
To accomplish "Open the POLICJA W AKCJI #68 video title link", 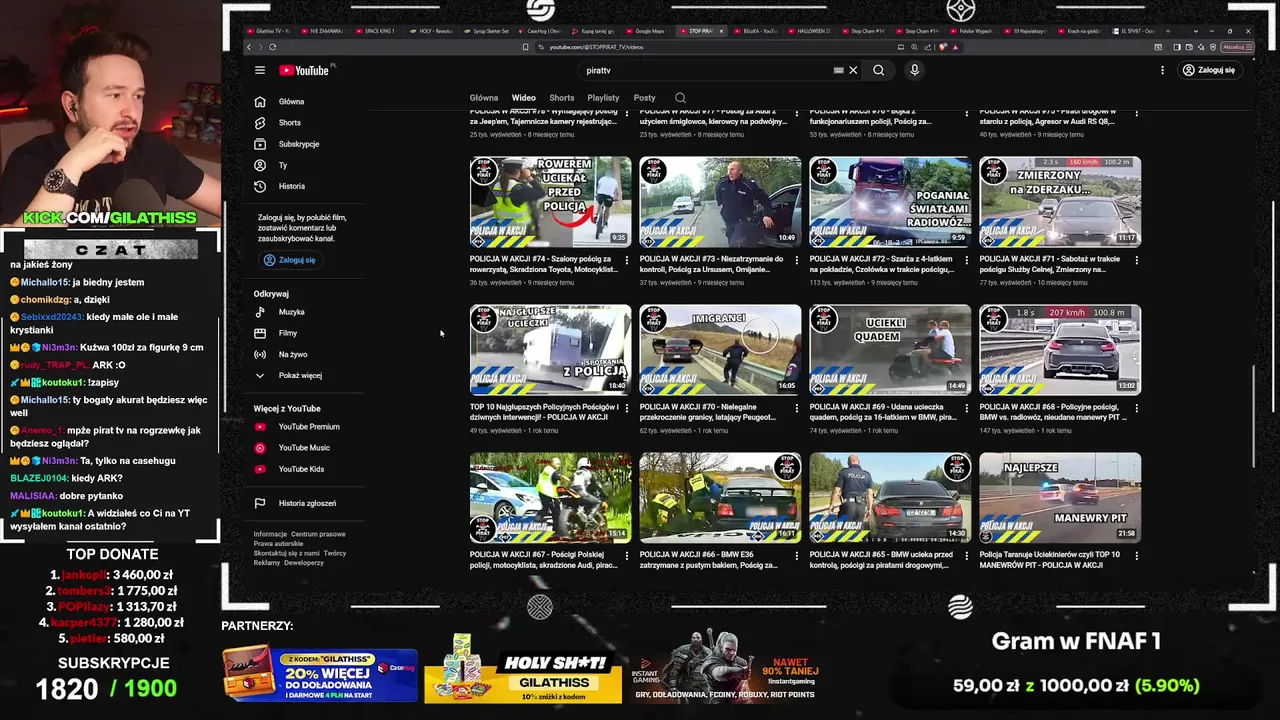I will point(1052,412).
